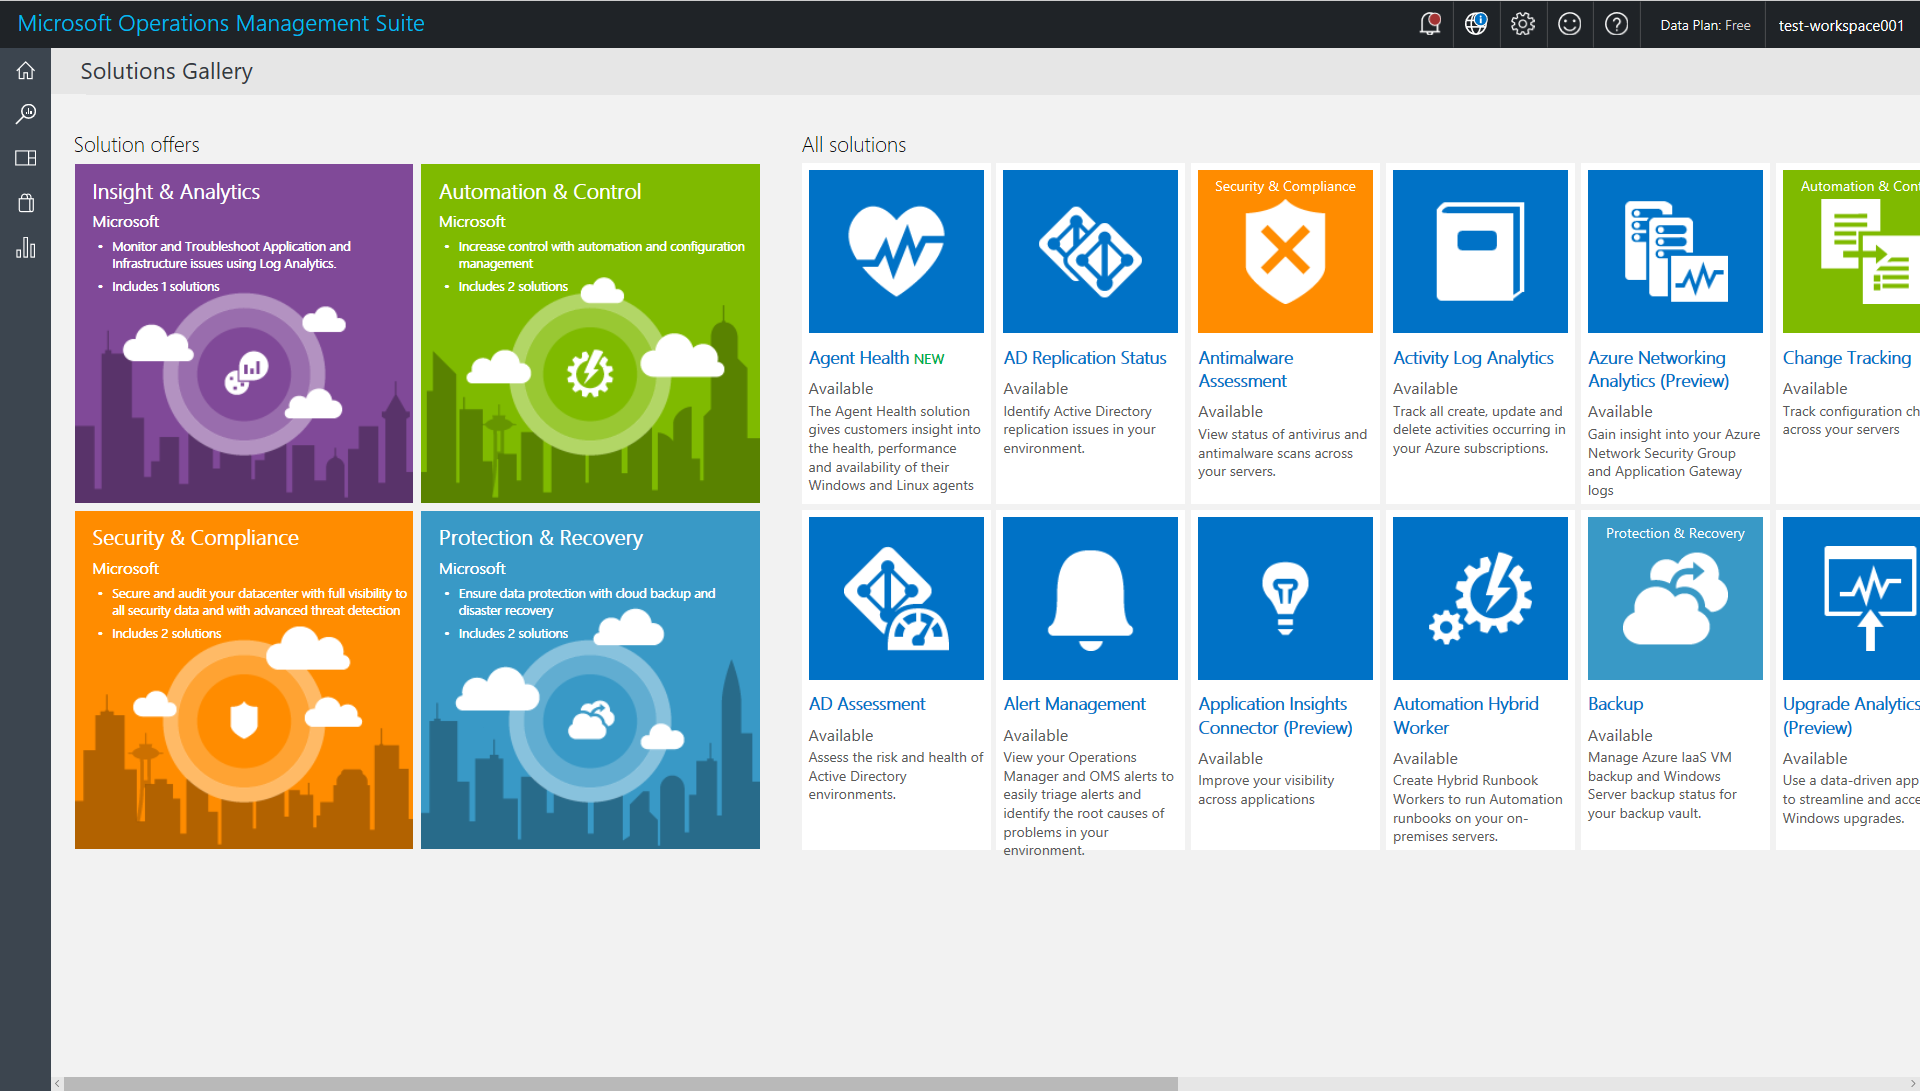Open the test-workspace001 workspace menu
Screen dimensions: 1920x1091
(x=1840, y=25)
